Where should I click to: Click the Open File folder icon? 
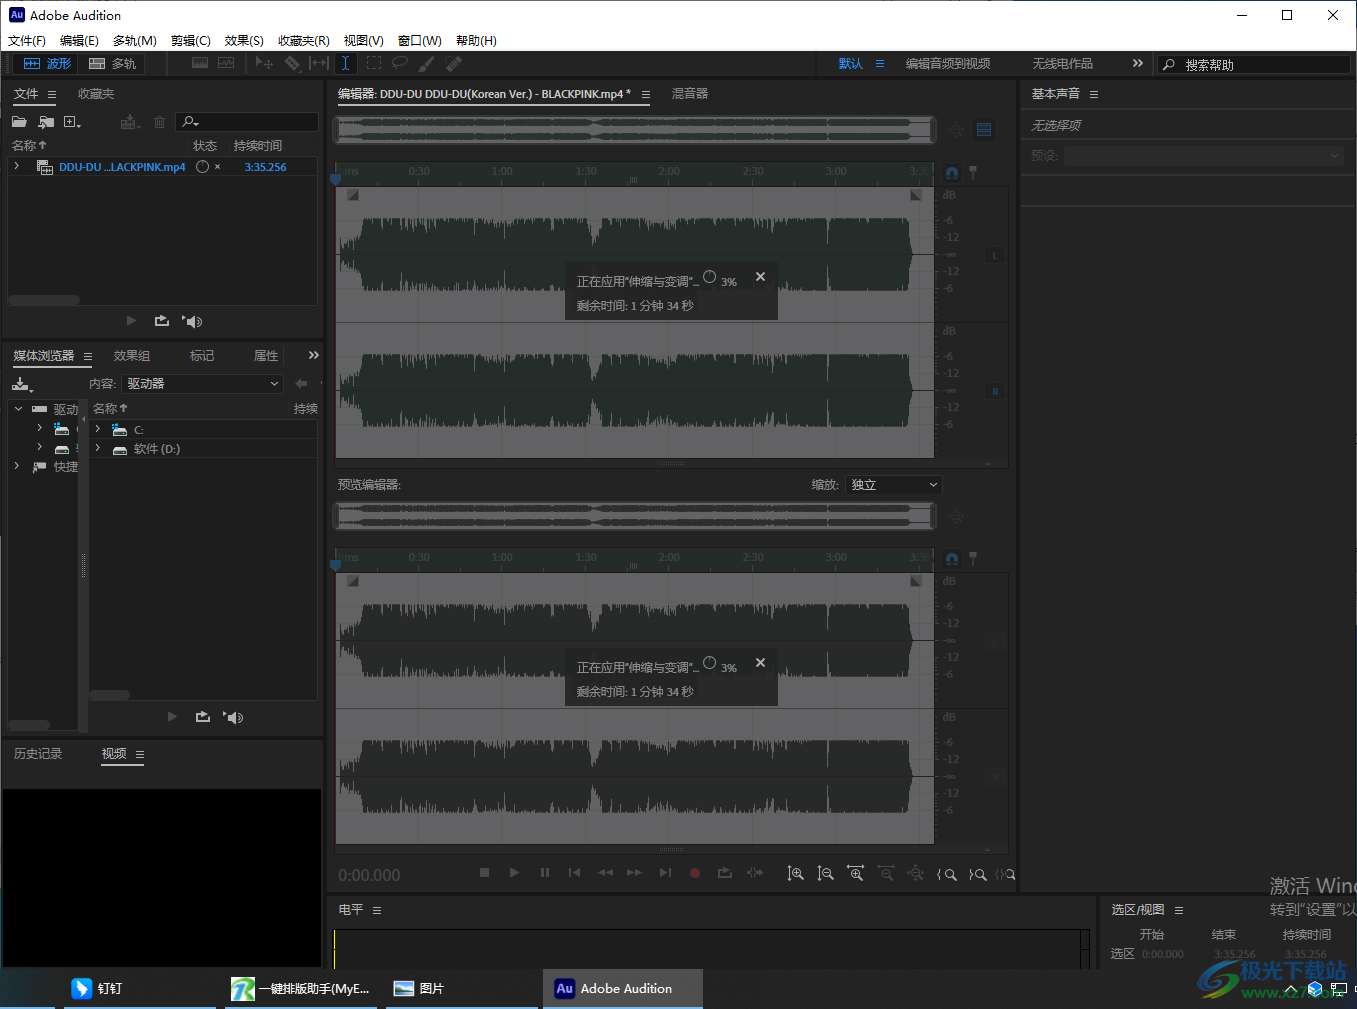coord(19,122)
